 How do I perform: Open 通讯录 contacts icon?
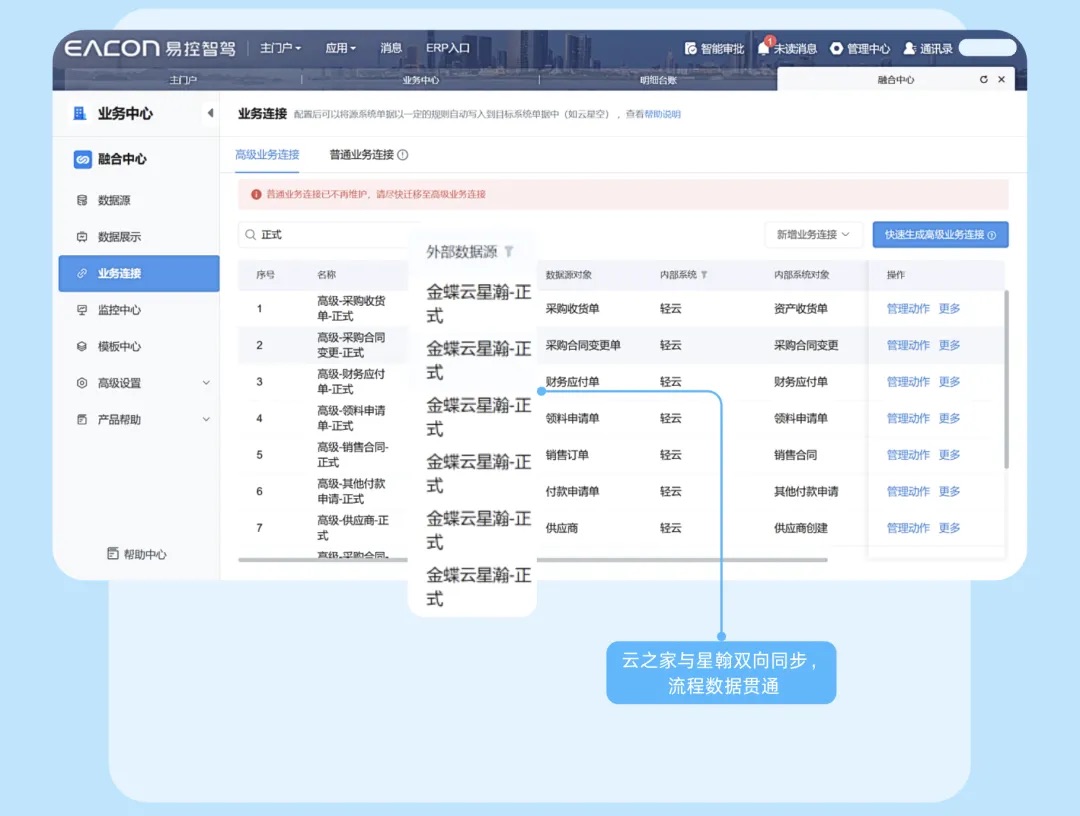[910, 48]
